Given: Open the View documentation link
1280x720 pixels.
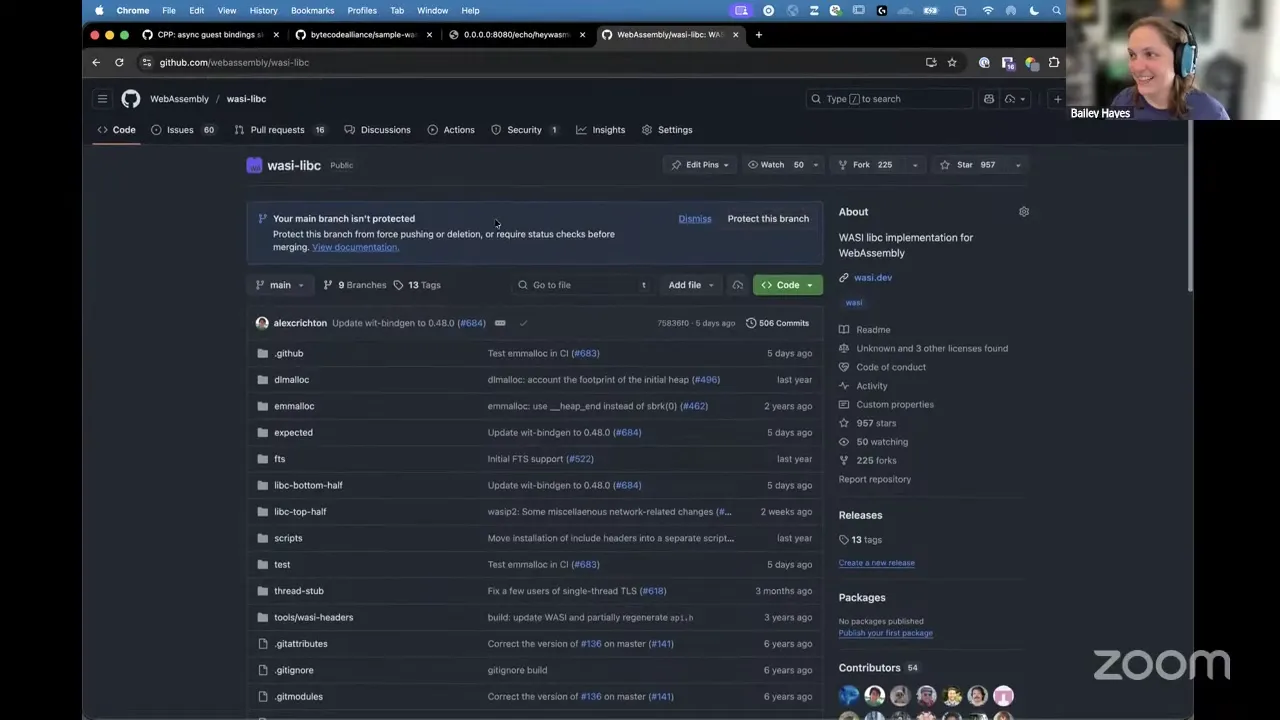Looking at the screenshot, I should click(x=355, y=247).
